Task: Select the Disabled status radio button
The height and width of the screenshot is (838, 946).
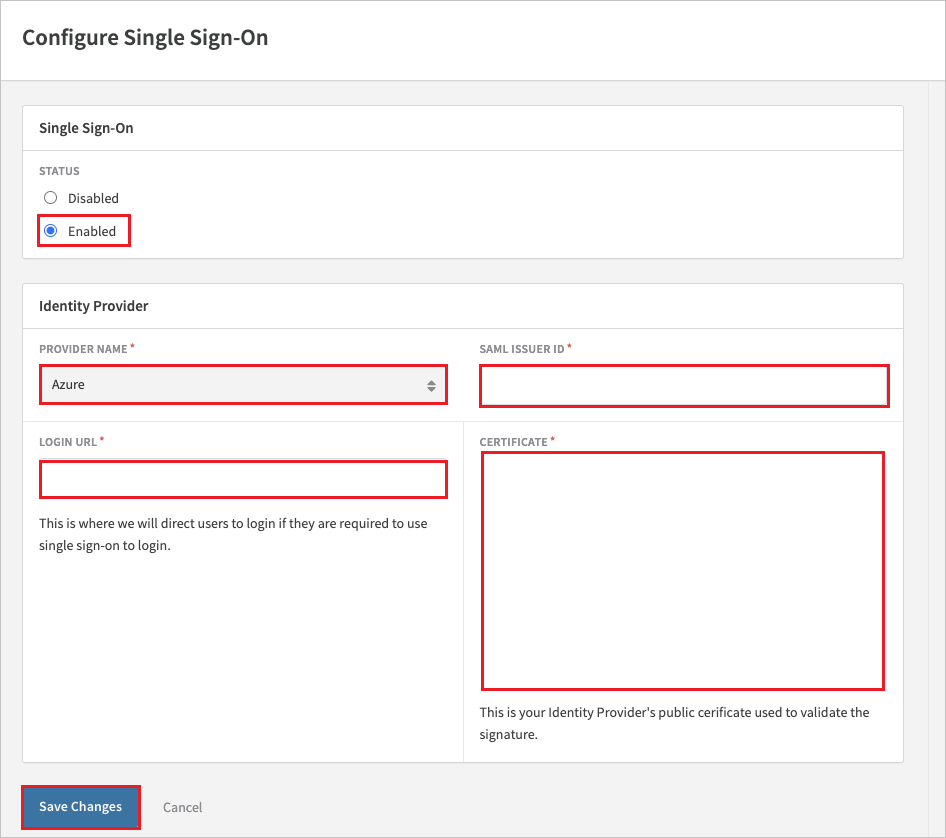Action: pyautogui.click(x=51, y=198)
